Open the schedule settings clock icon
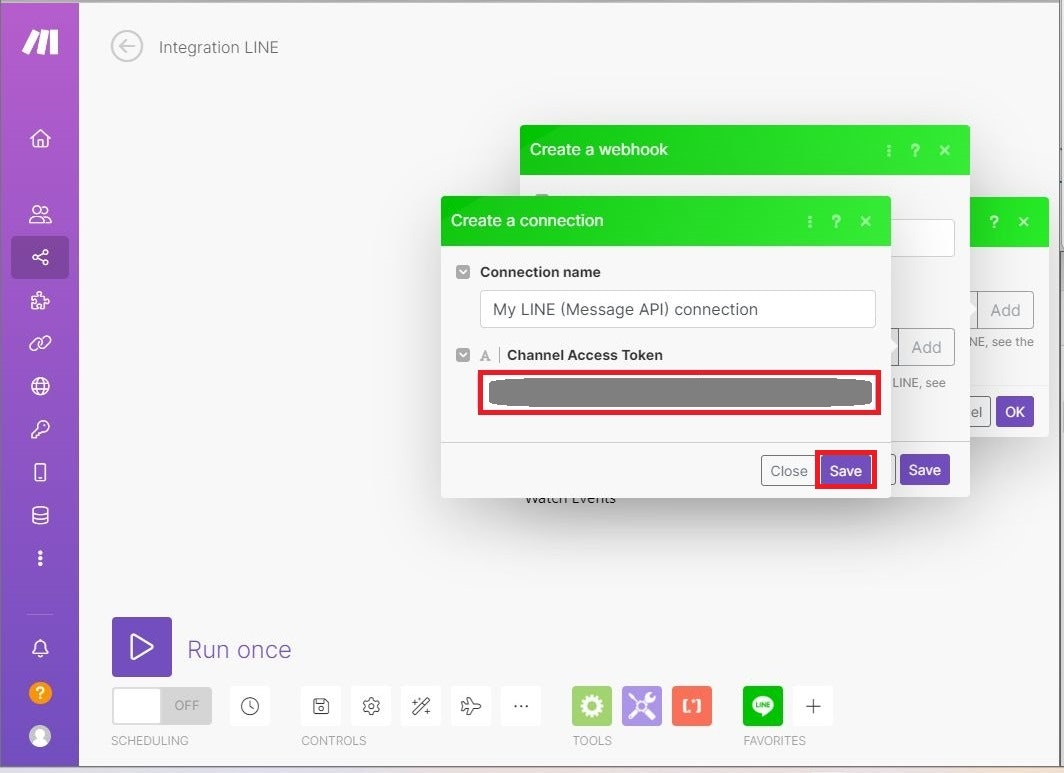Viewport: 1064px width, 773px height. point(250,706)
